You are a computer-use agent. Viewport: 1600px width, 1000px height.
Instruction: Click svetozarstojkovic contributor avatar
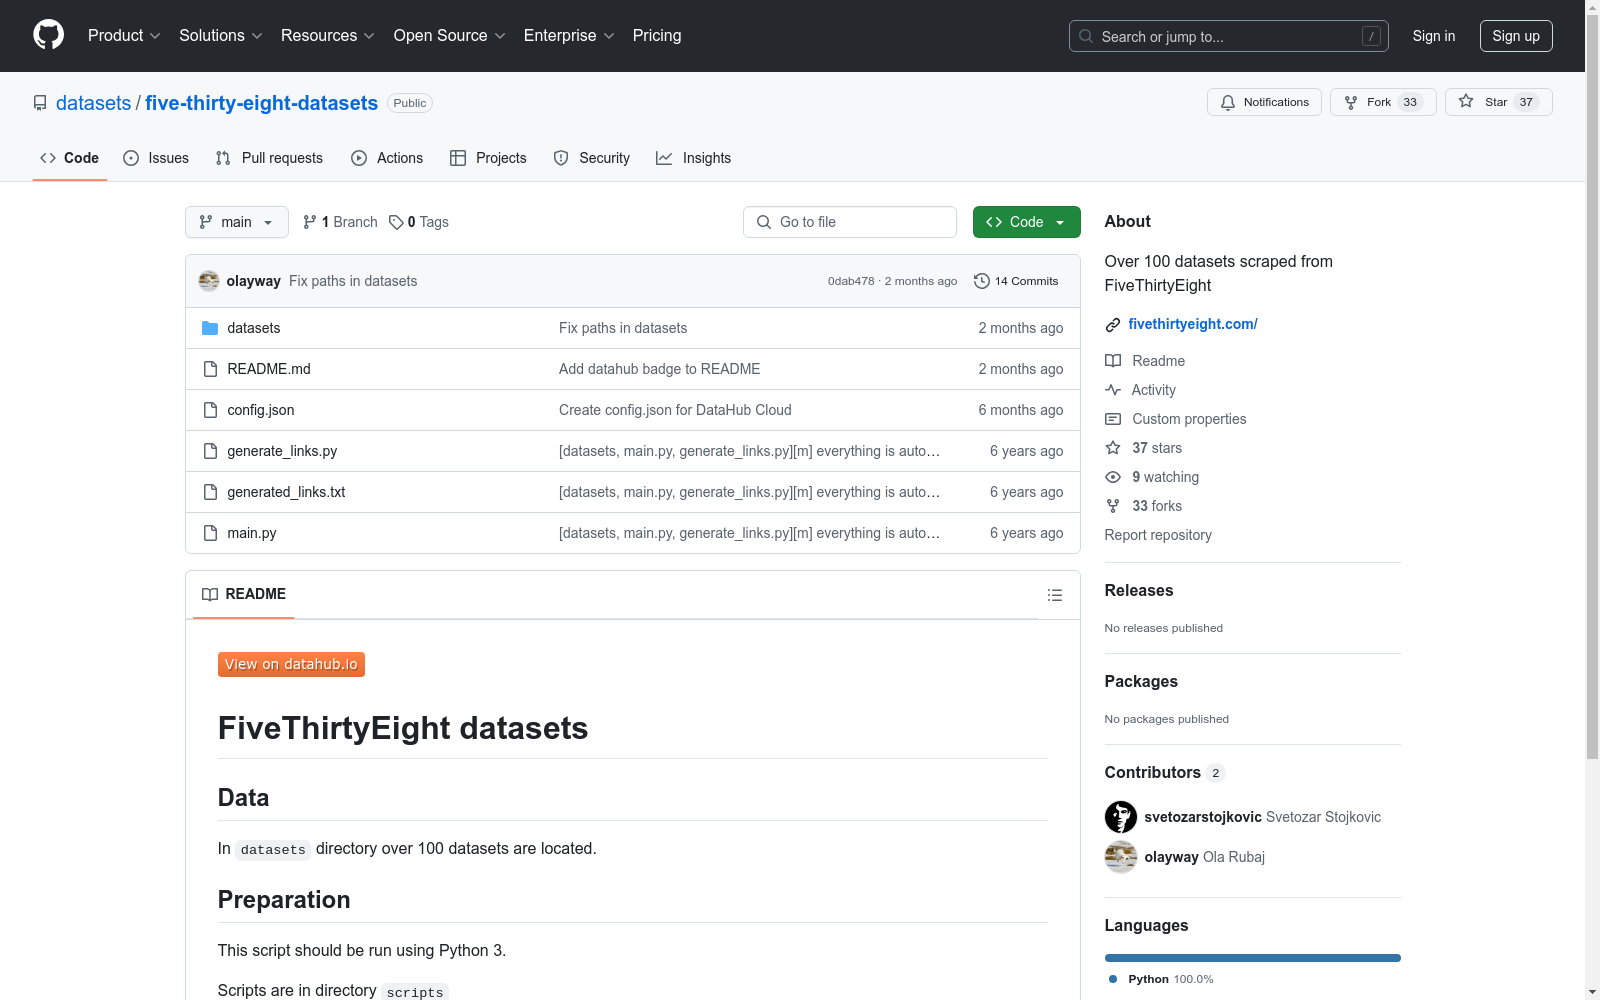coord(1121,817)
